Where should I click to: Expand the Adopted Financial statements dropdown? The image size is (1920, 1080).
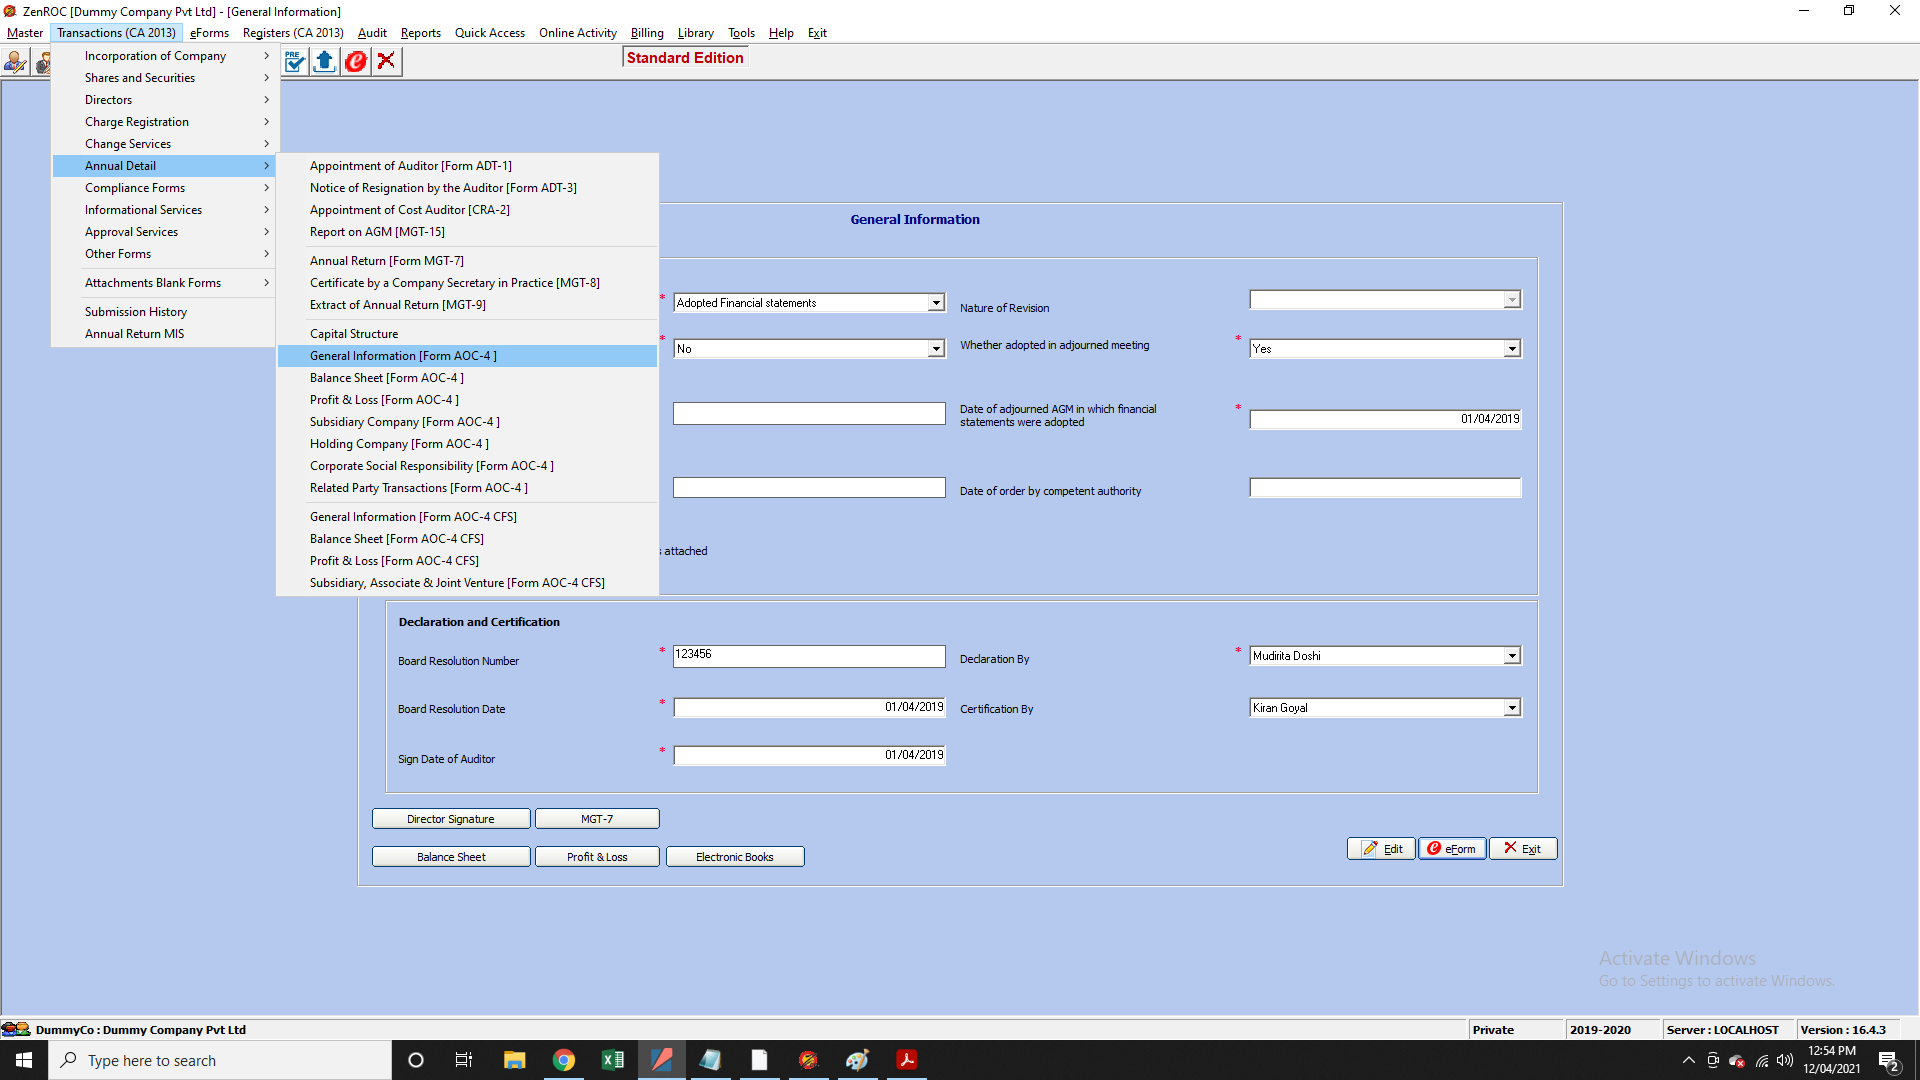tap(936, 303)
